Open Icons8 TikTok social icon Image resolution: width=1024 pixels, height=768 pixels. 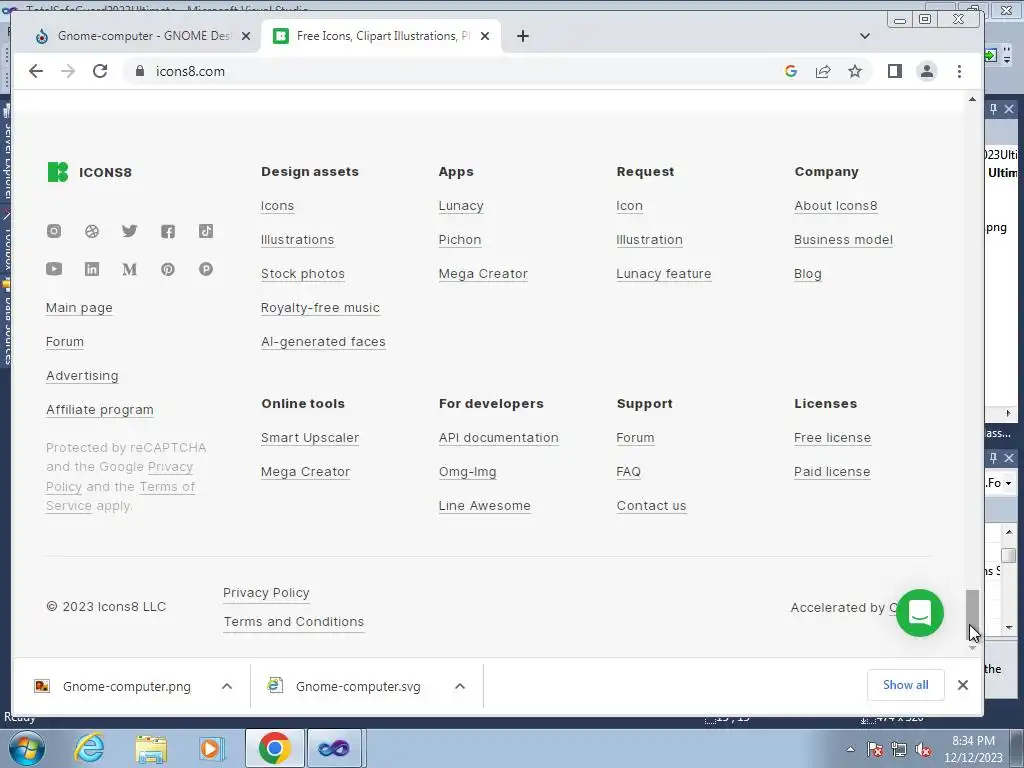206,231
